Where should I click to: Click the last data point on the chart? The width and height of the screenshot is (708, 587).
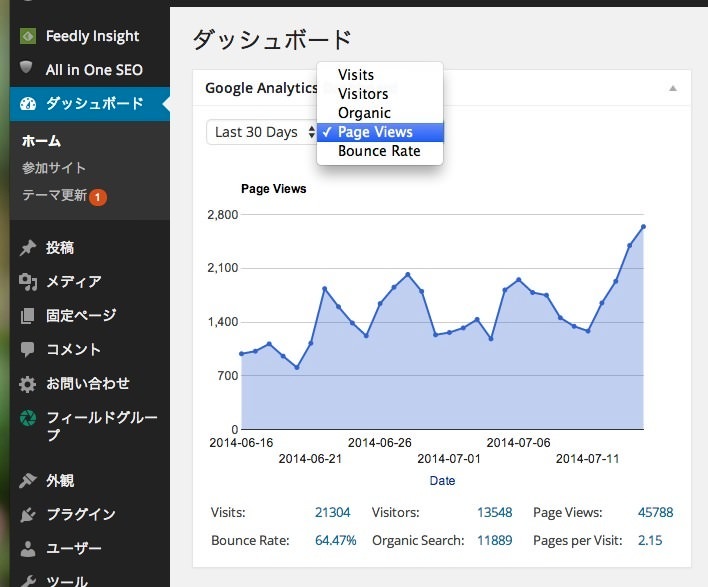(x=643, y=227)
